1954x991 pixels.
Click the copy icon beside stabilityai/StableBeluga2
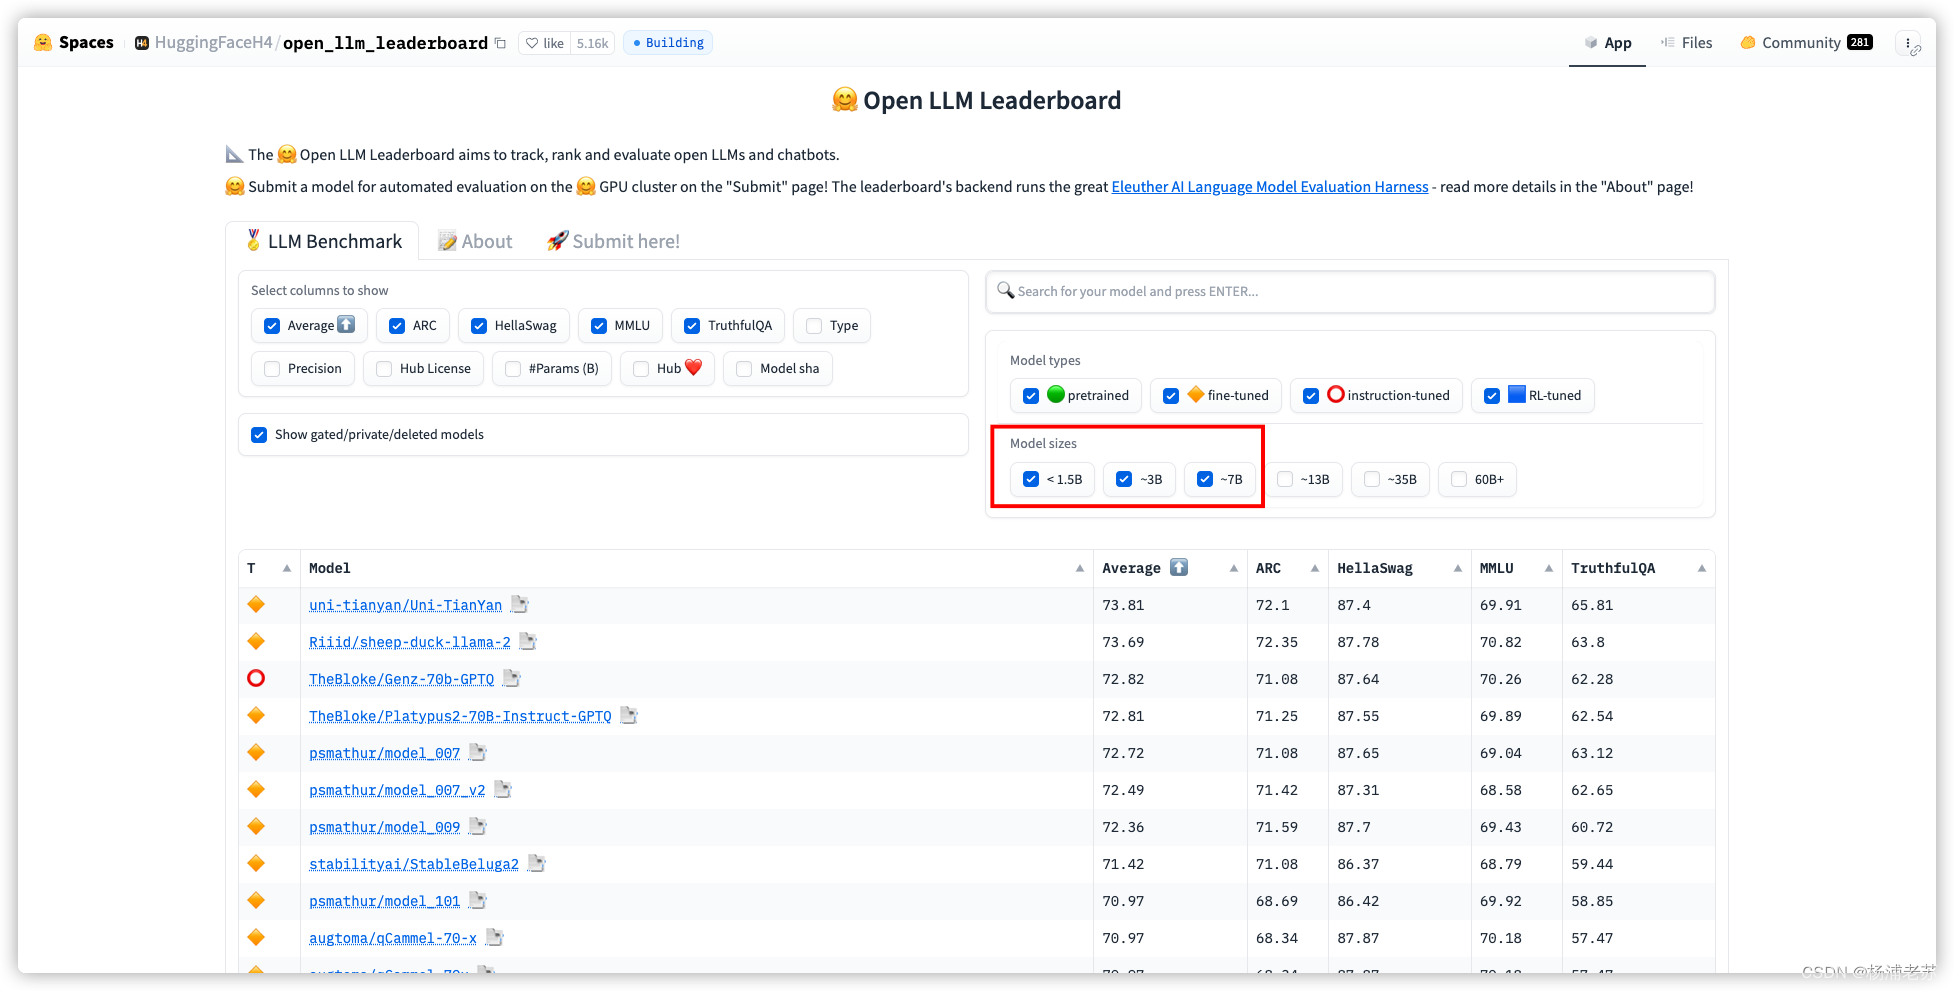[537, 863]
